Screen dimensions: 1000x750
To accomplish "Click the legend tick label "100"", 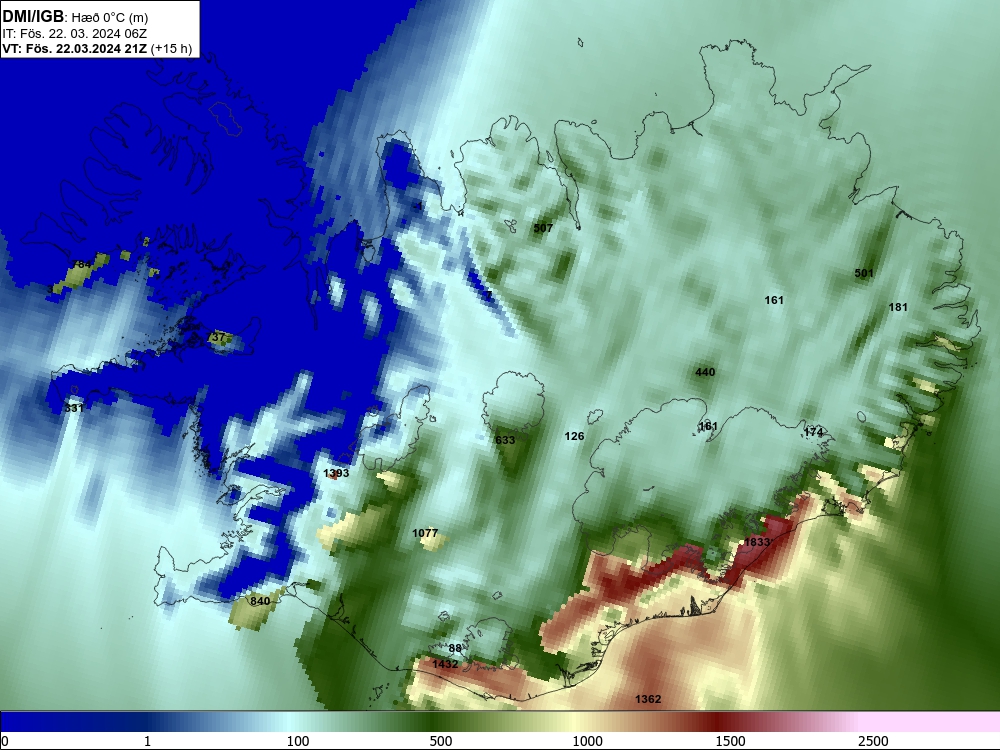I will point(298,741).
